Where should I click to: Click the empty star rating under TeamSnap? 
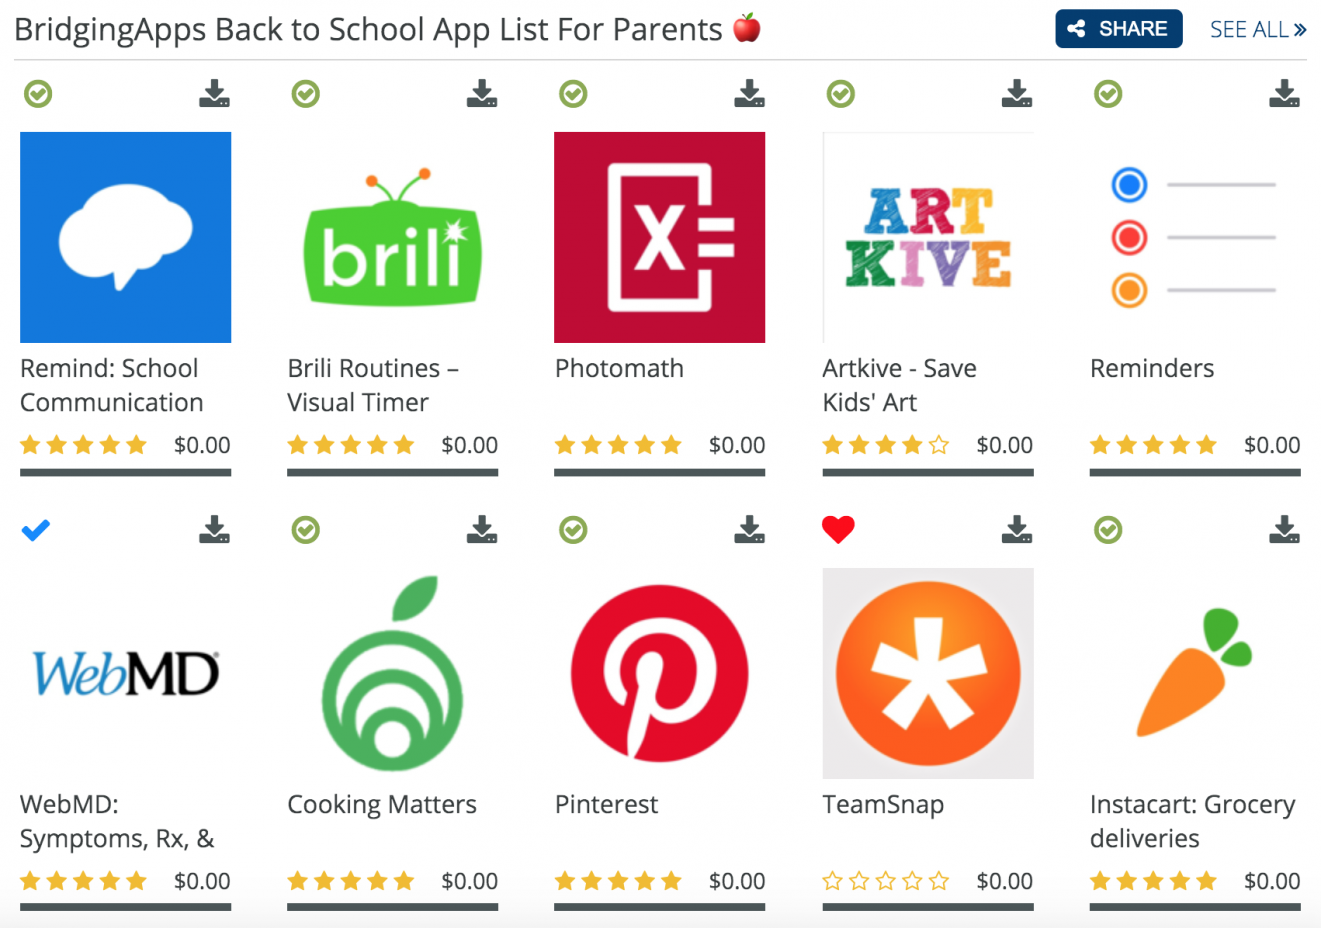(885, 881)
